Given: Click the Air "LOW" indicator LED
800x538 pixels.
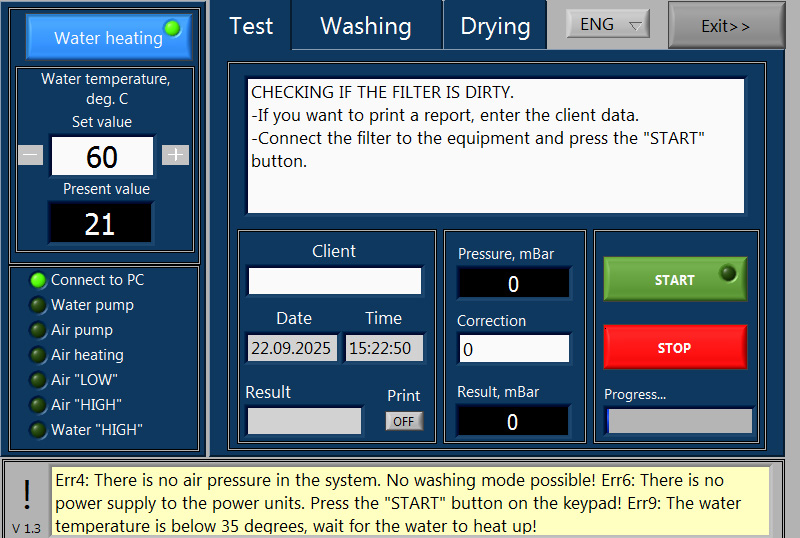Looking at the screenshot, I should [38, 380].
